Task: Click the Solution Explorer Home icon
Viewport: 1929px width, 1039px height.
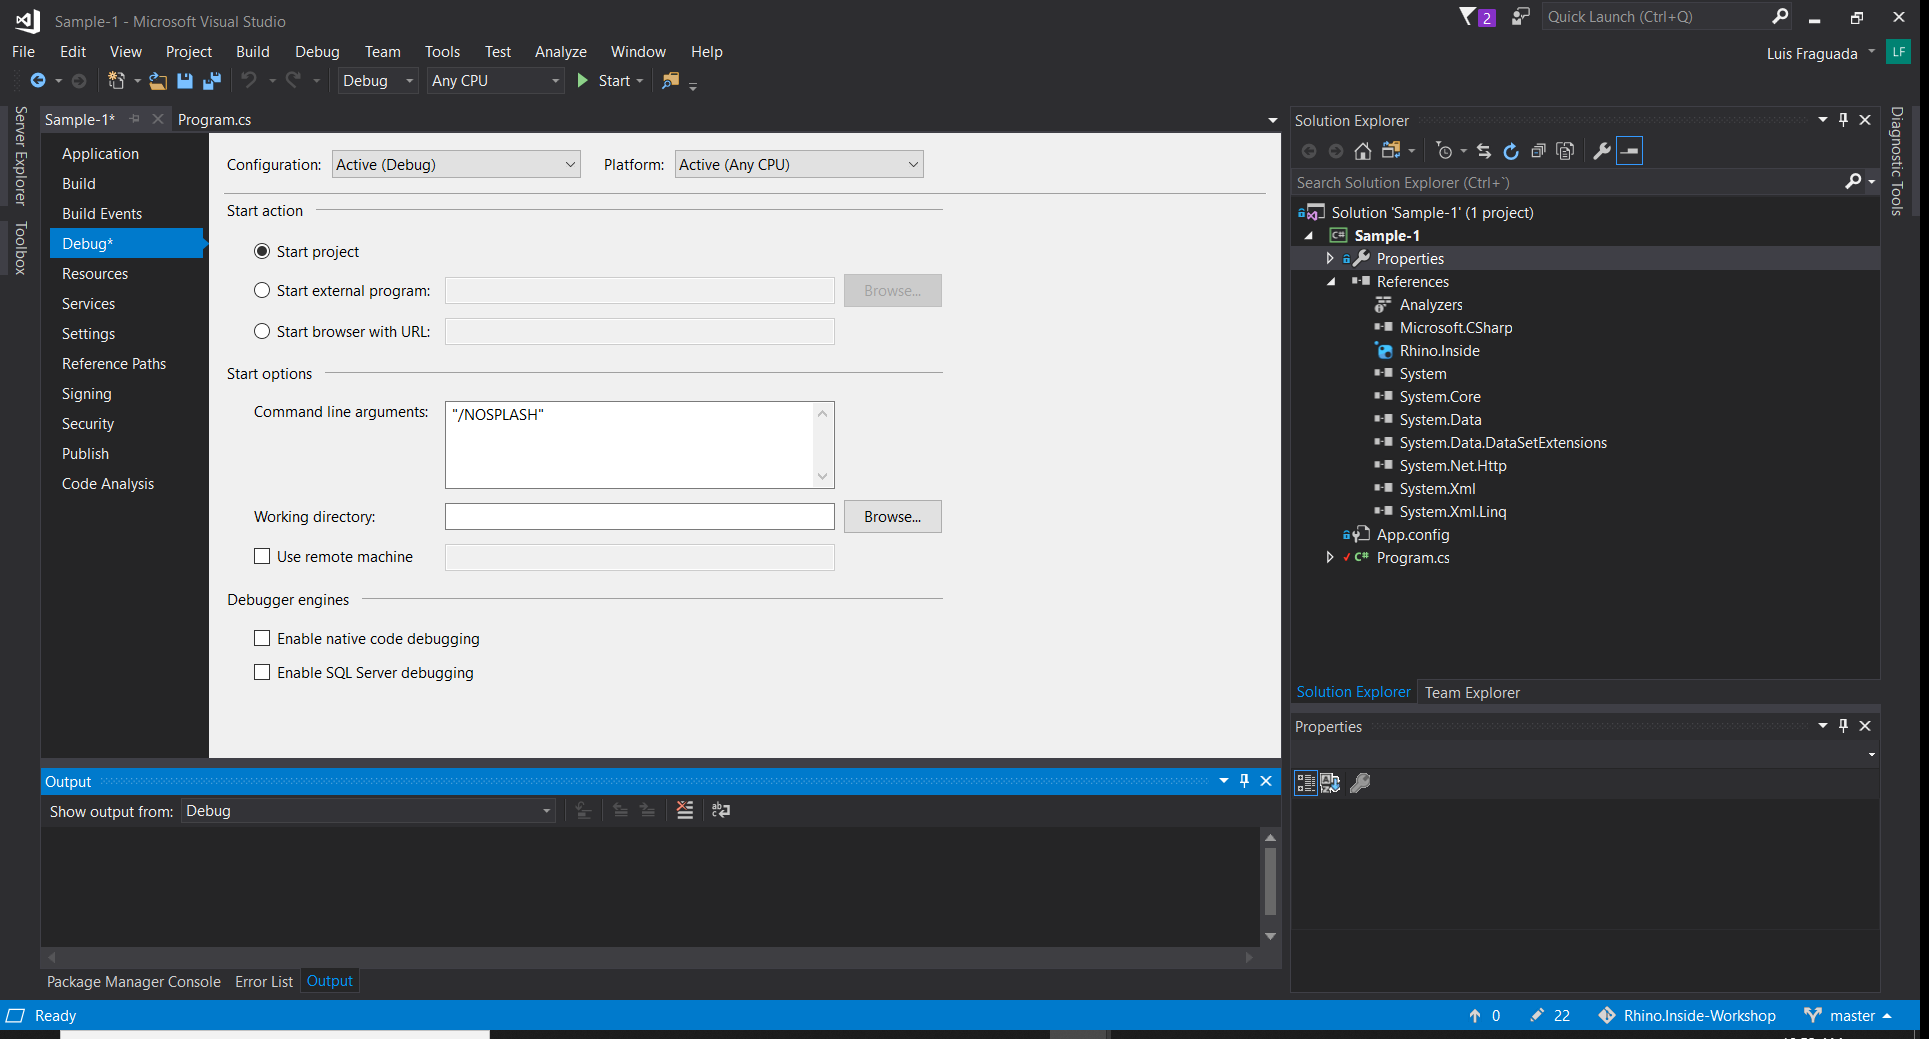Action: (1362, 151)
